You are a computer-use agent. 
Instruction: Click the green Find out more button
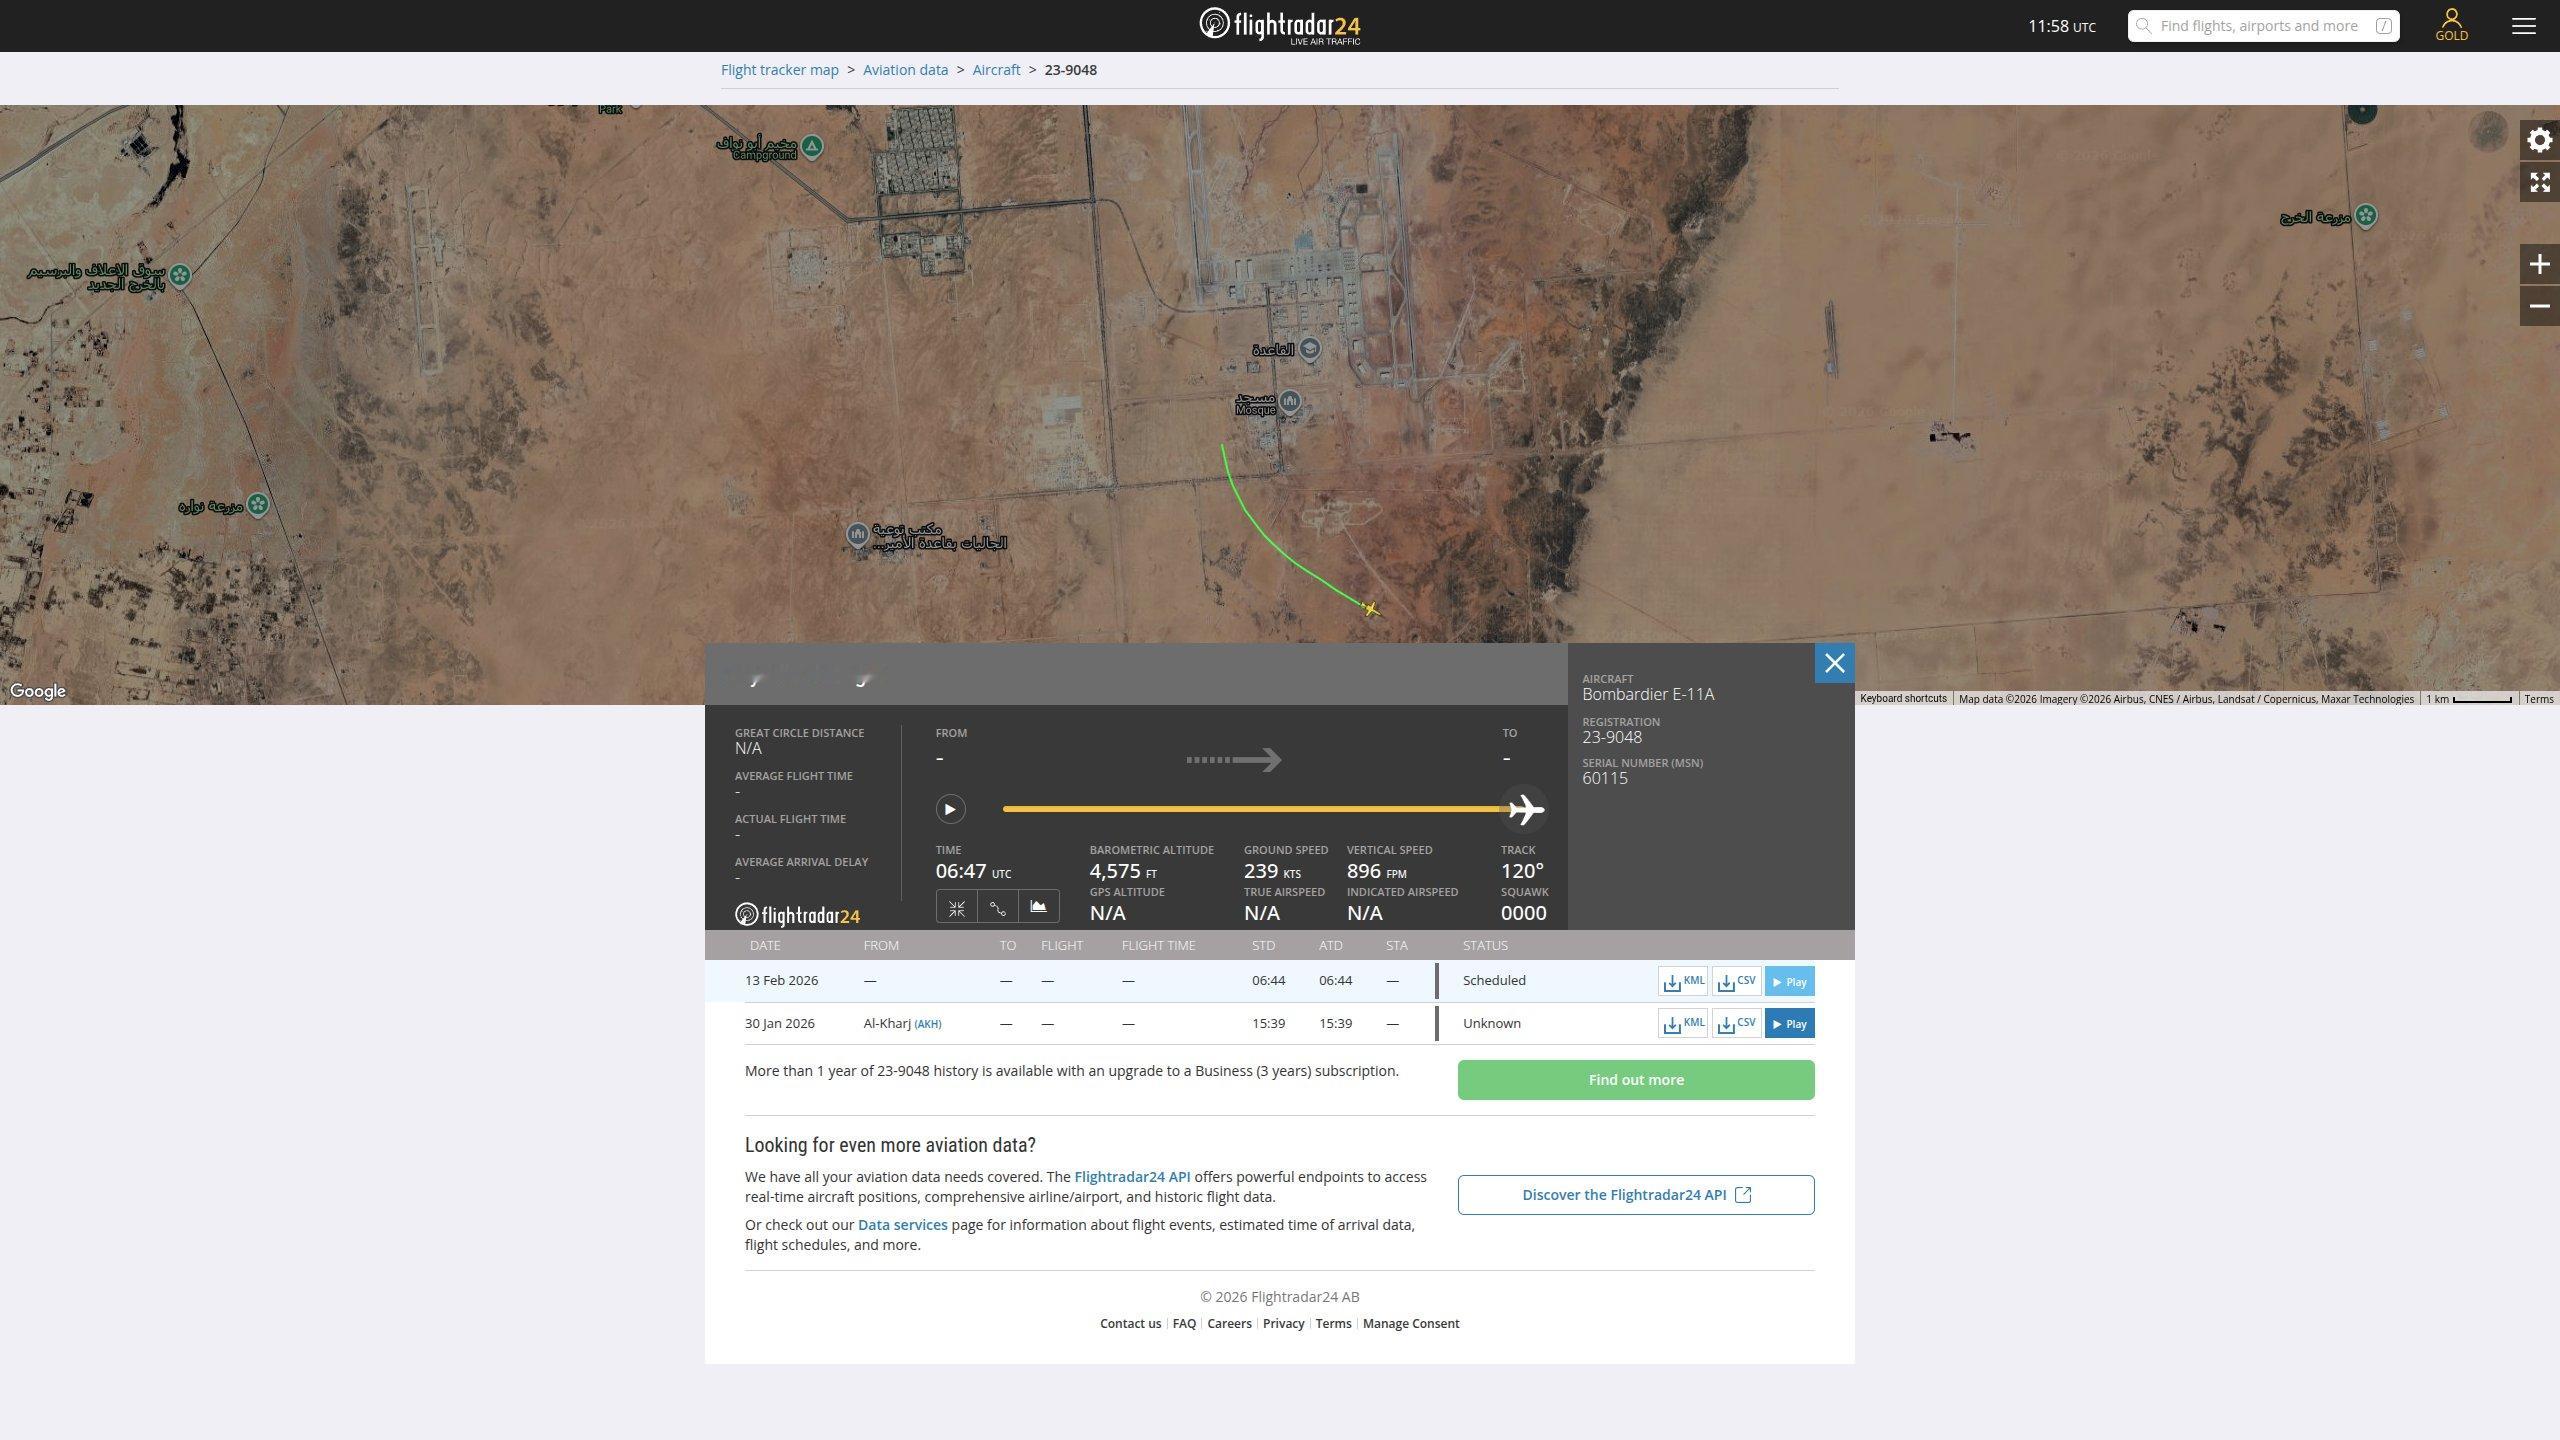point(1635,1080)
